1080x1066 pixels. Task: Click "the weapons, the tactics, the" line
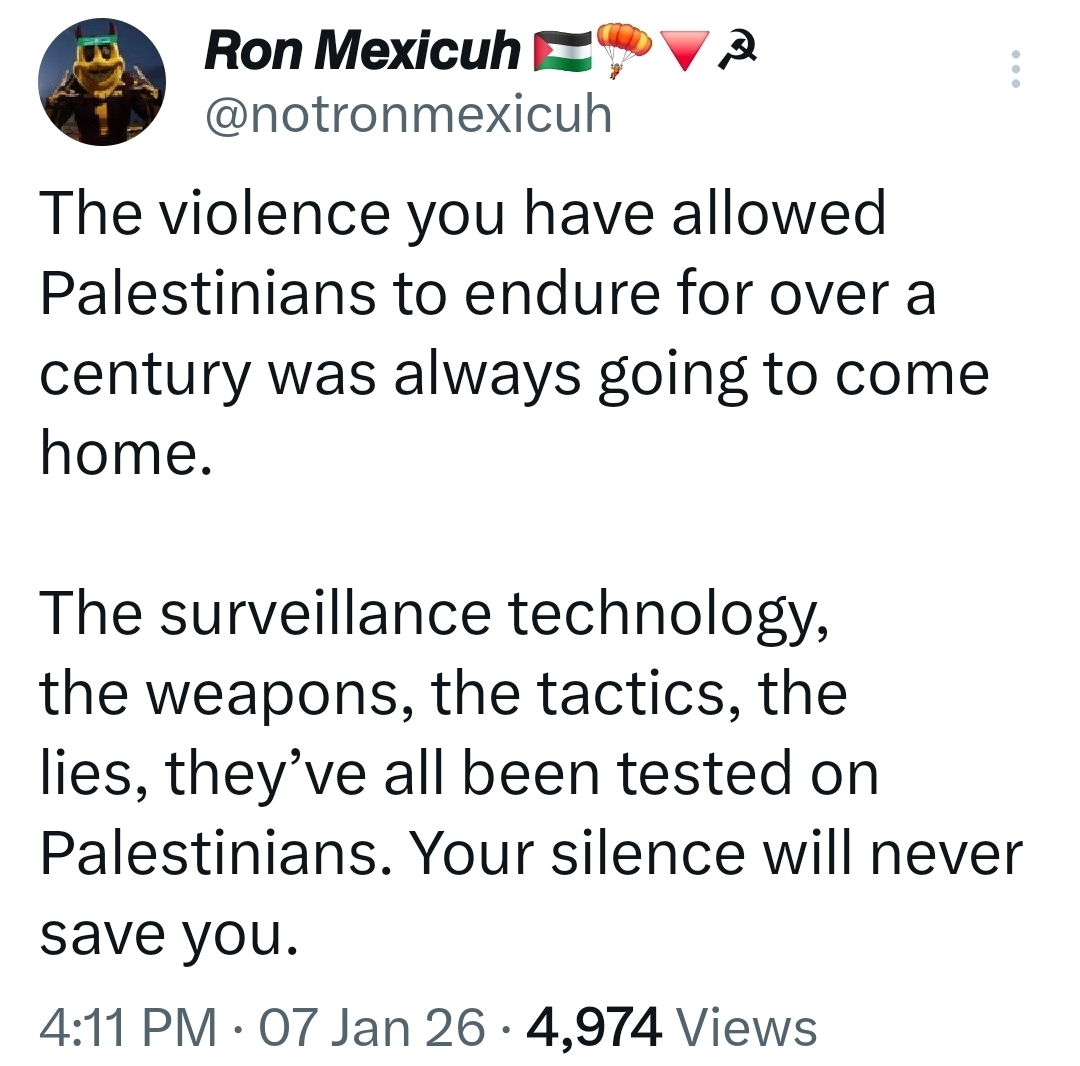[x=443, y=694]
